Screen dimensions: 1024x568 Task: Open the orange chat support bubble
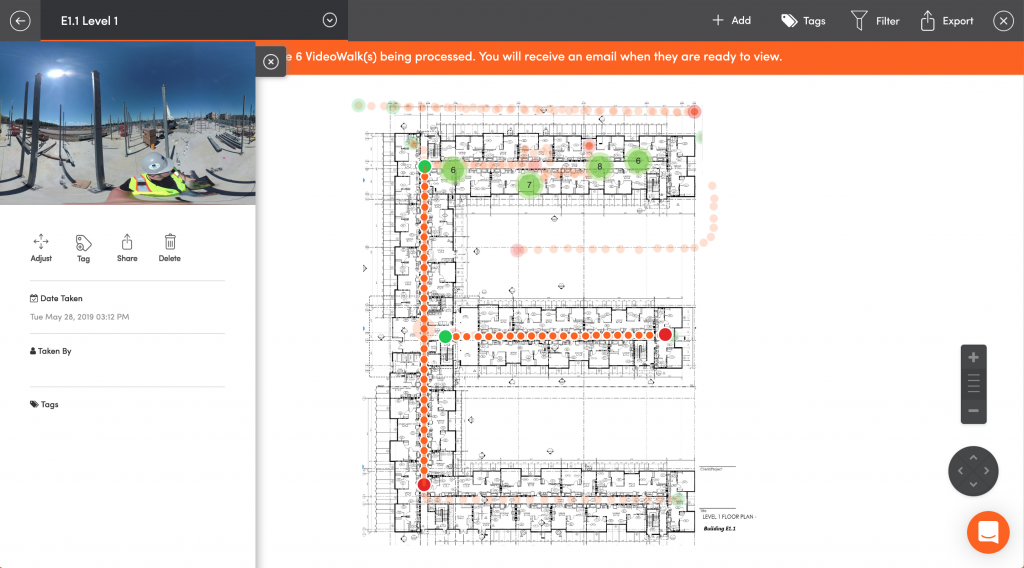click(988, 532)
